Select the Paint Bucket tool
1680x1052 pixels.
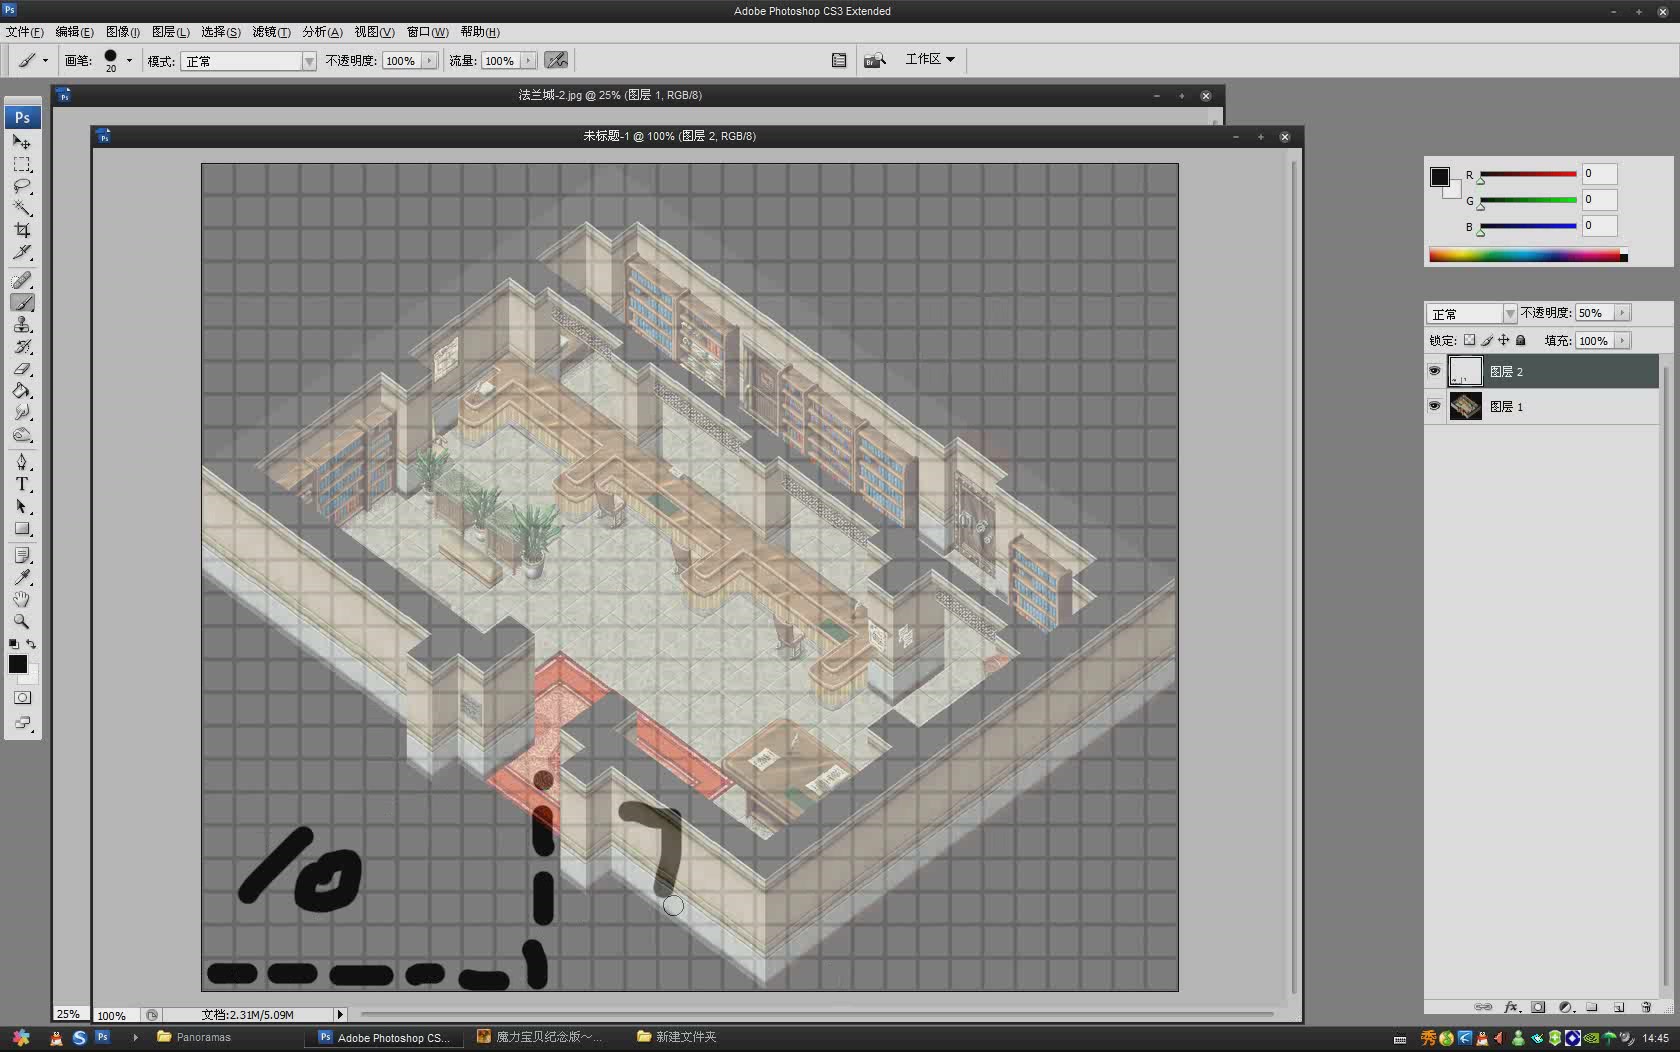coord(22,391)
